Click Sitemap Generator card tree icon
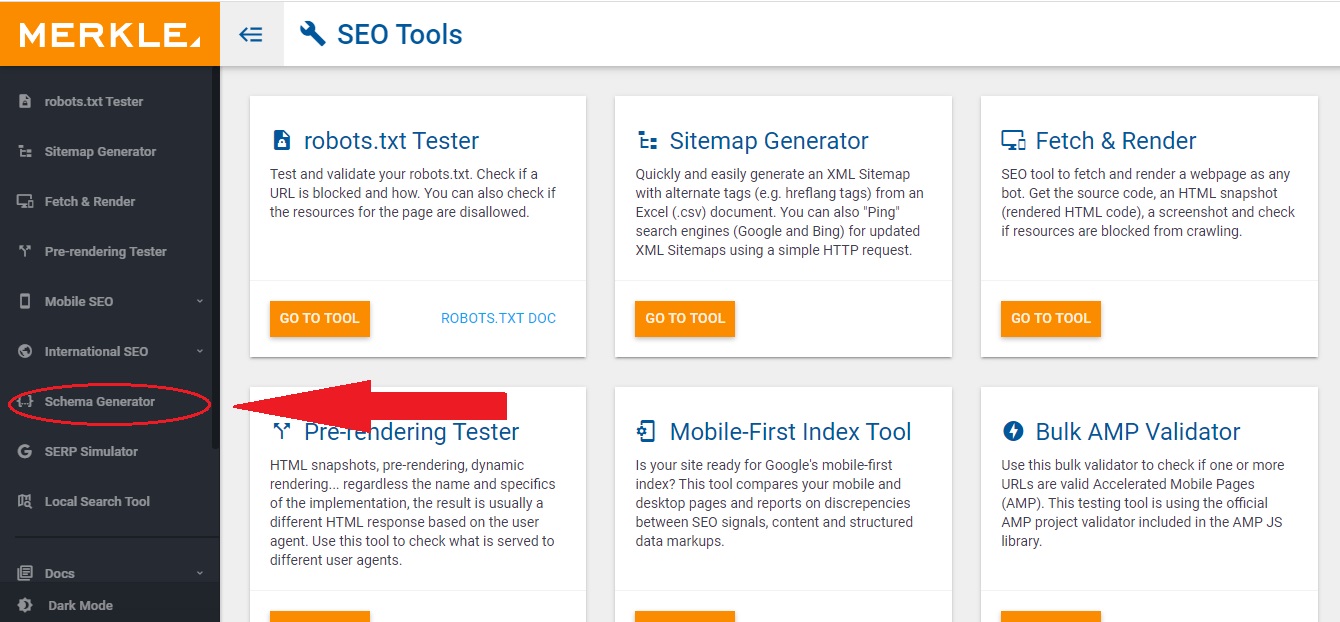1340x622 pixels. tap(647, 140)
